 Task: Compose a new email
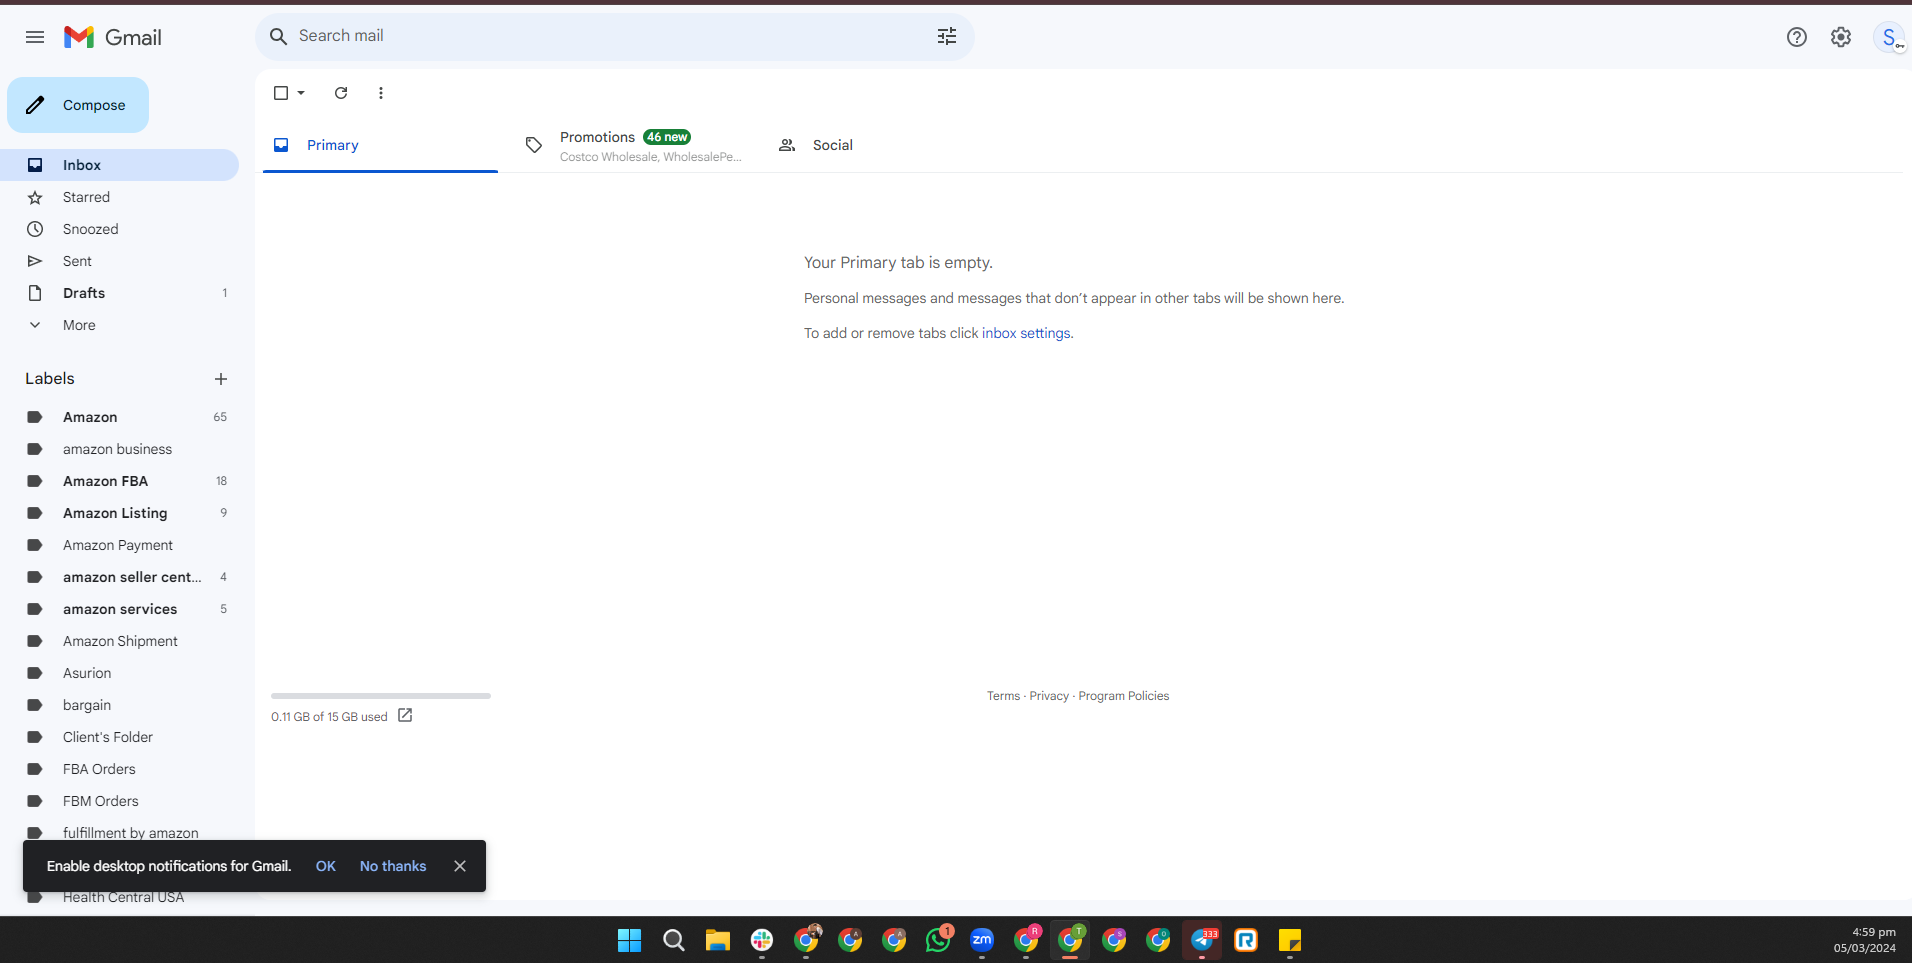click(x=78, y=105)
